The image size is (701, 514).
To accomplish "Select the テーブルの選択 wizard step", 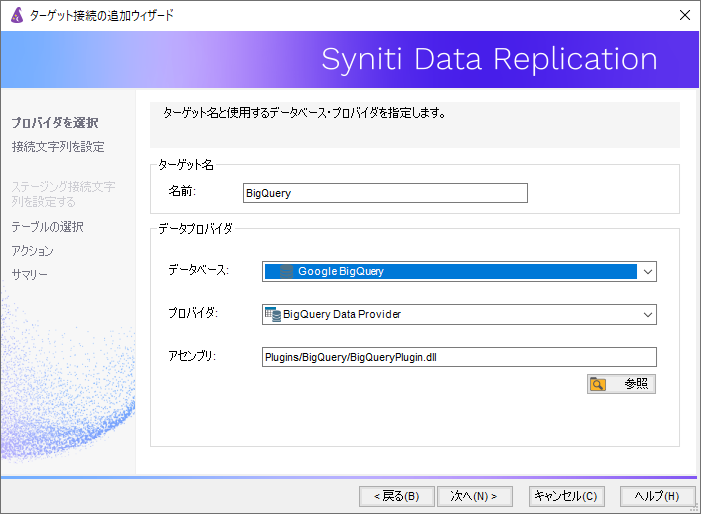I will (x=47, y=227).
